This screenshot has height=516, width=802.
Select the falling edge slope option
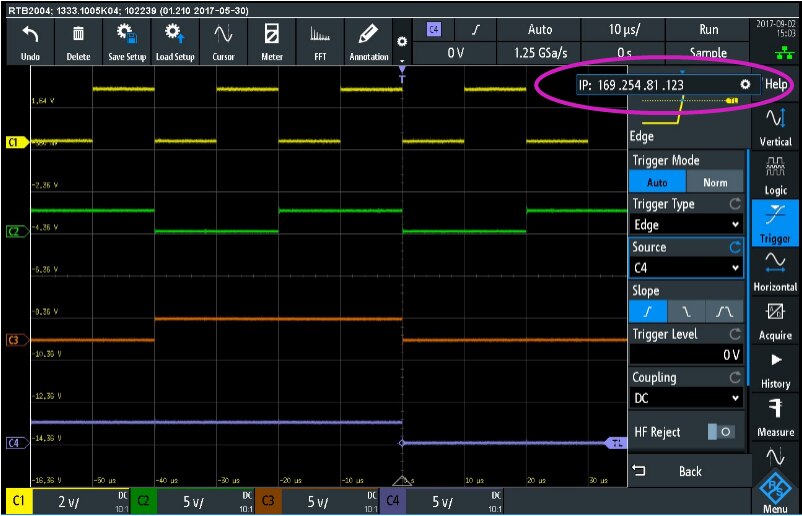click(686, 312)
